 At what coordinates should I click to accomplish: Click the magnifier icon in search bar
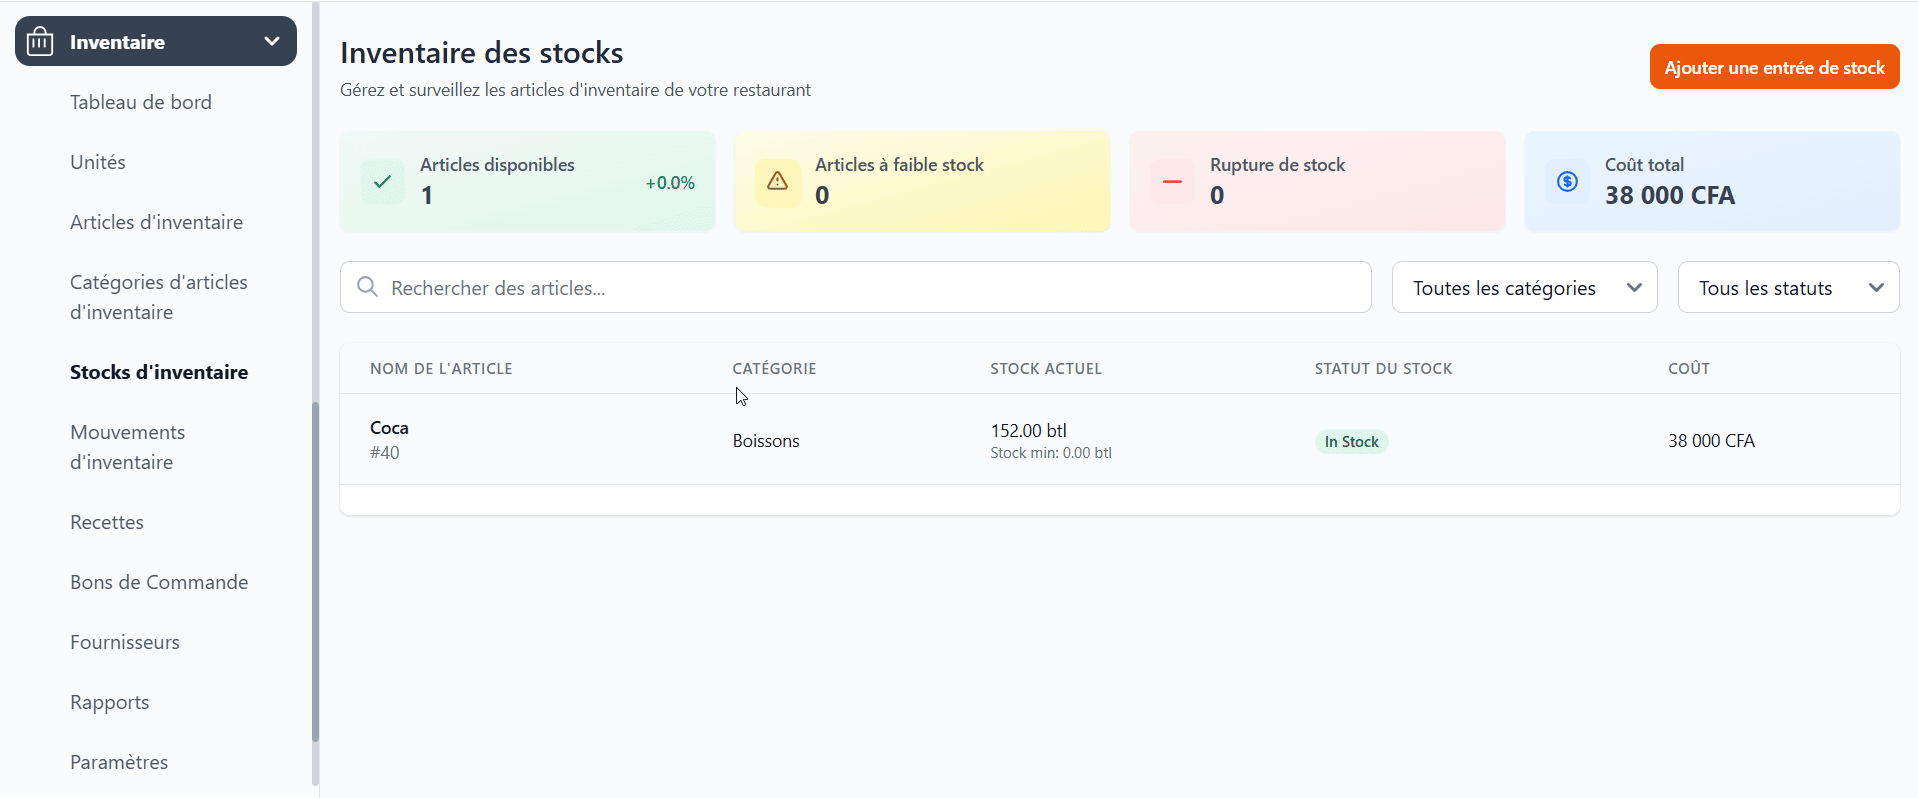coord(367,288)
